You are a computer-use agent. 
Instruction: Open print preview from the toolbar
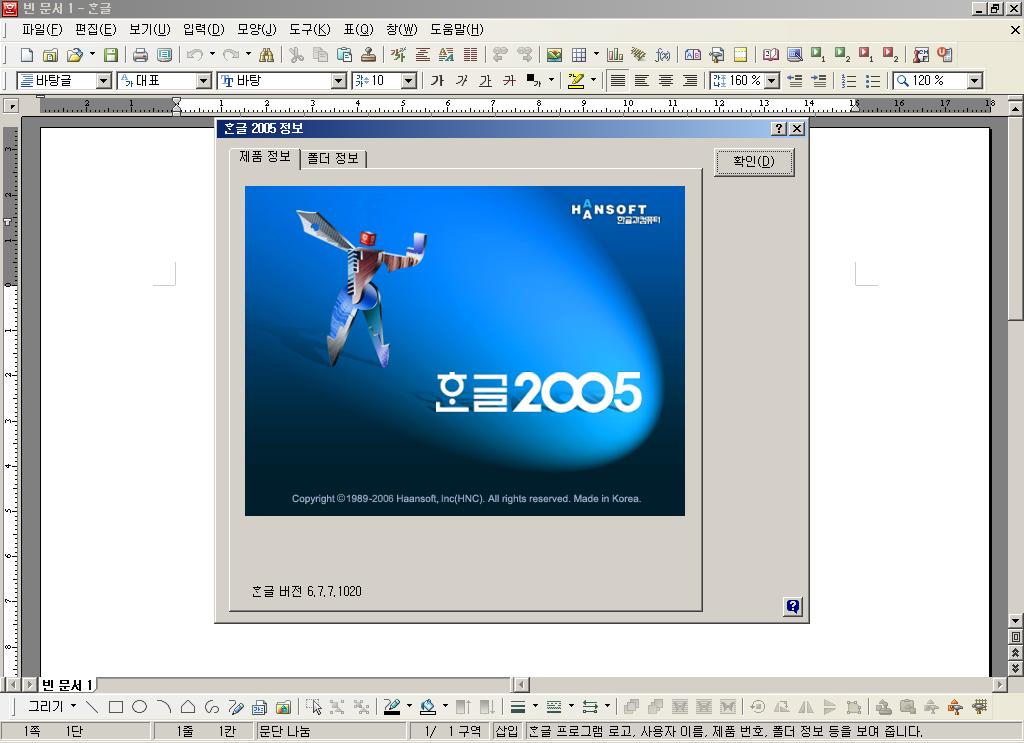[x=164, y=55]
